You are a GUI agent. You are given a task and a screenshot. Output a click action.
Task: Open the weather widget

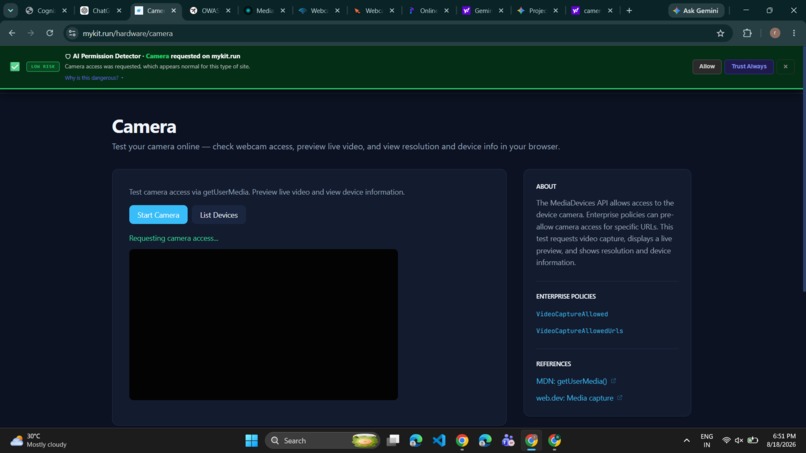click(39, 440)
